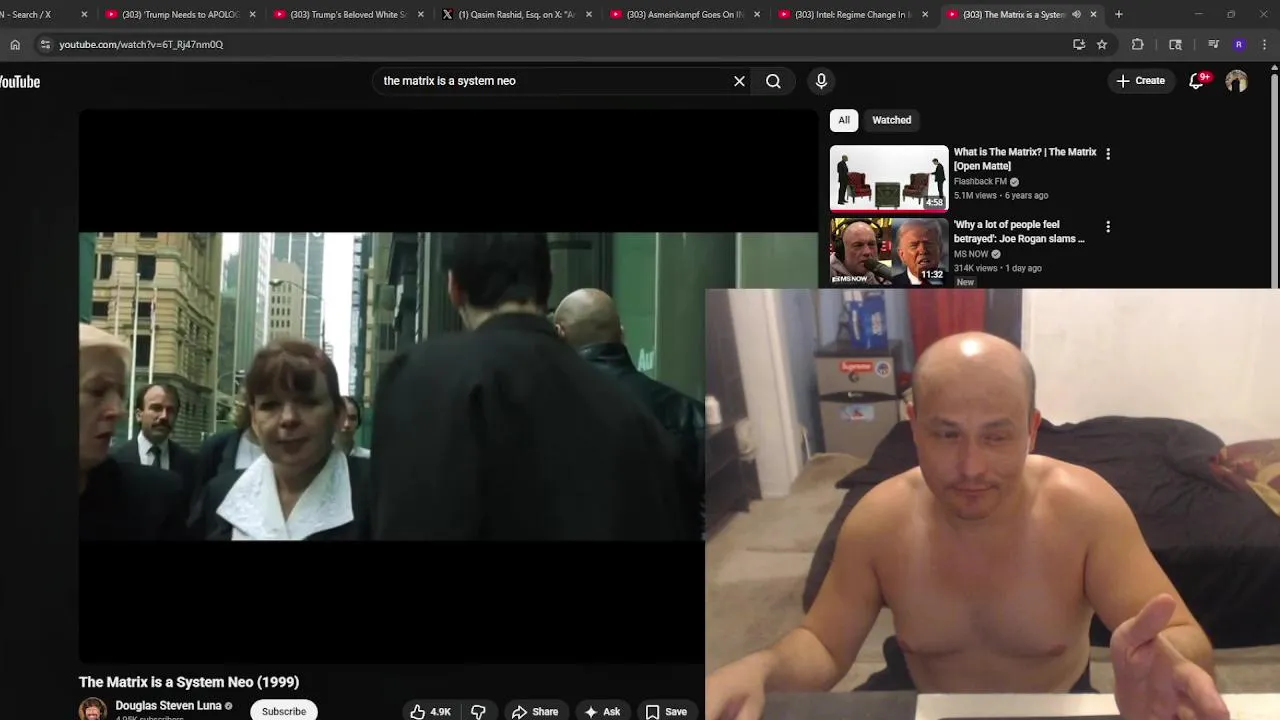Open a new browser tab
Image resolution: width=1280 pixels, height=720 pixels.
[1118, 15]
